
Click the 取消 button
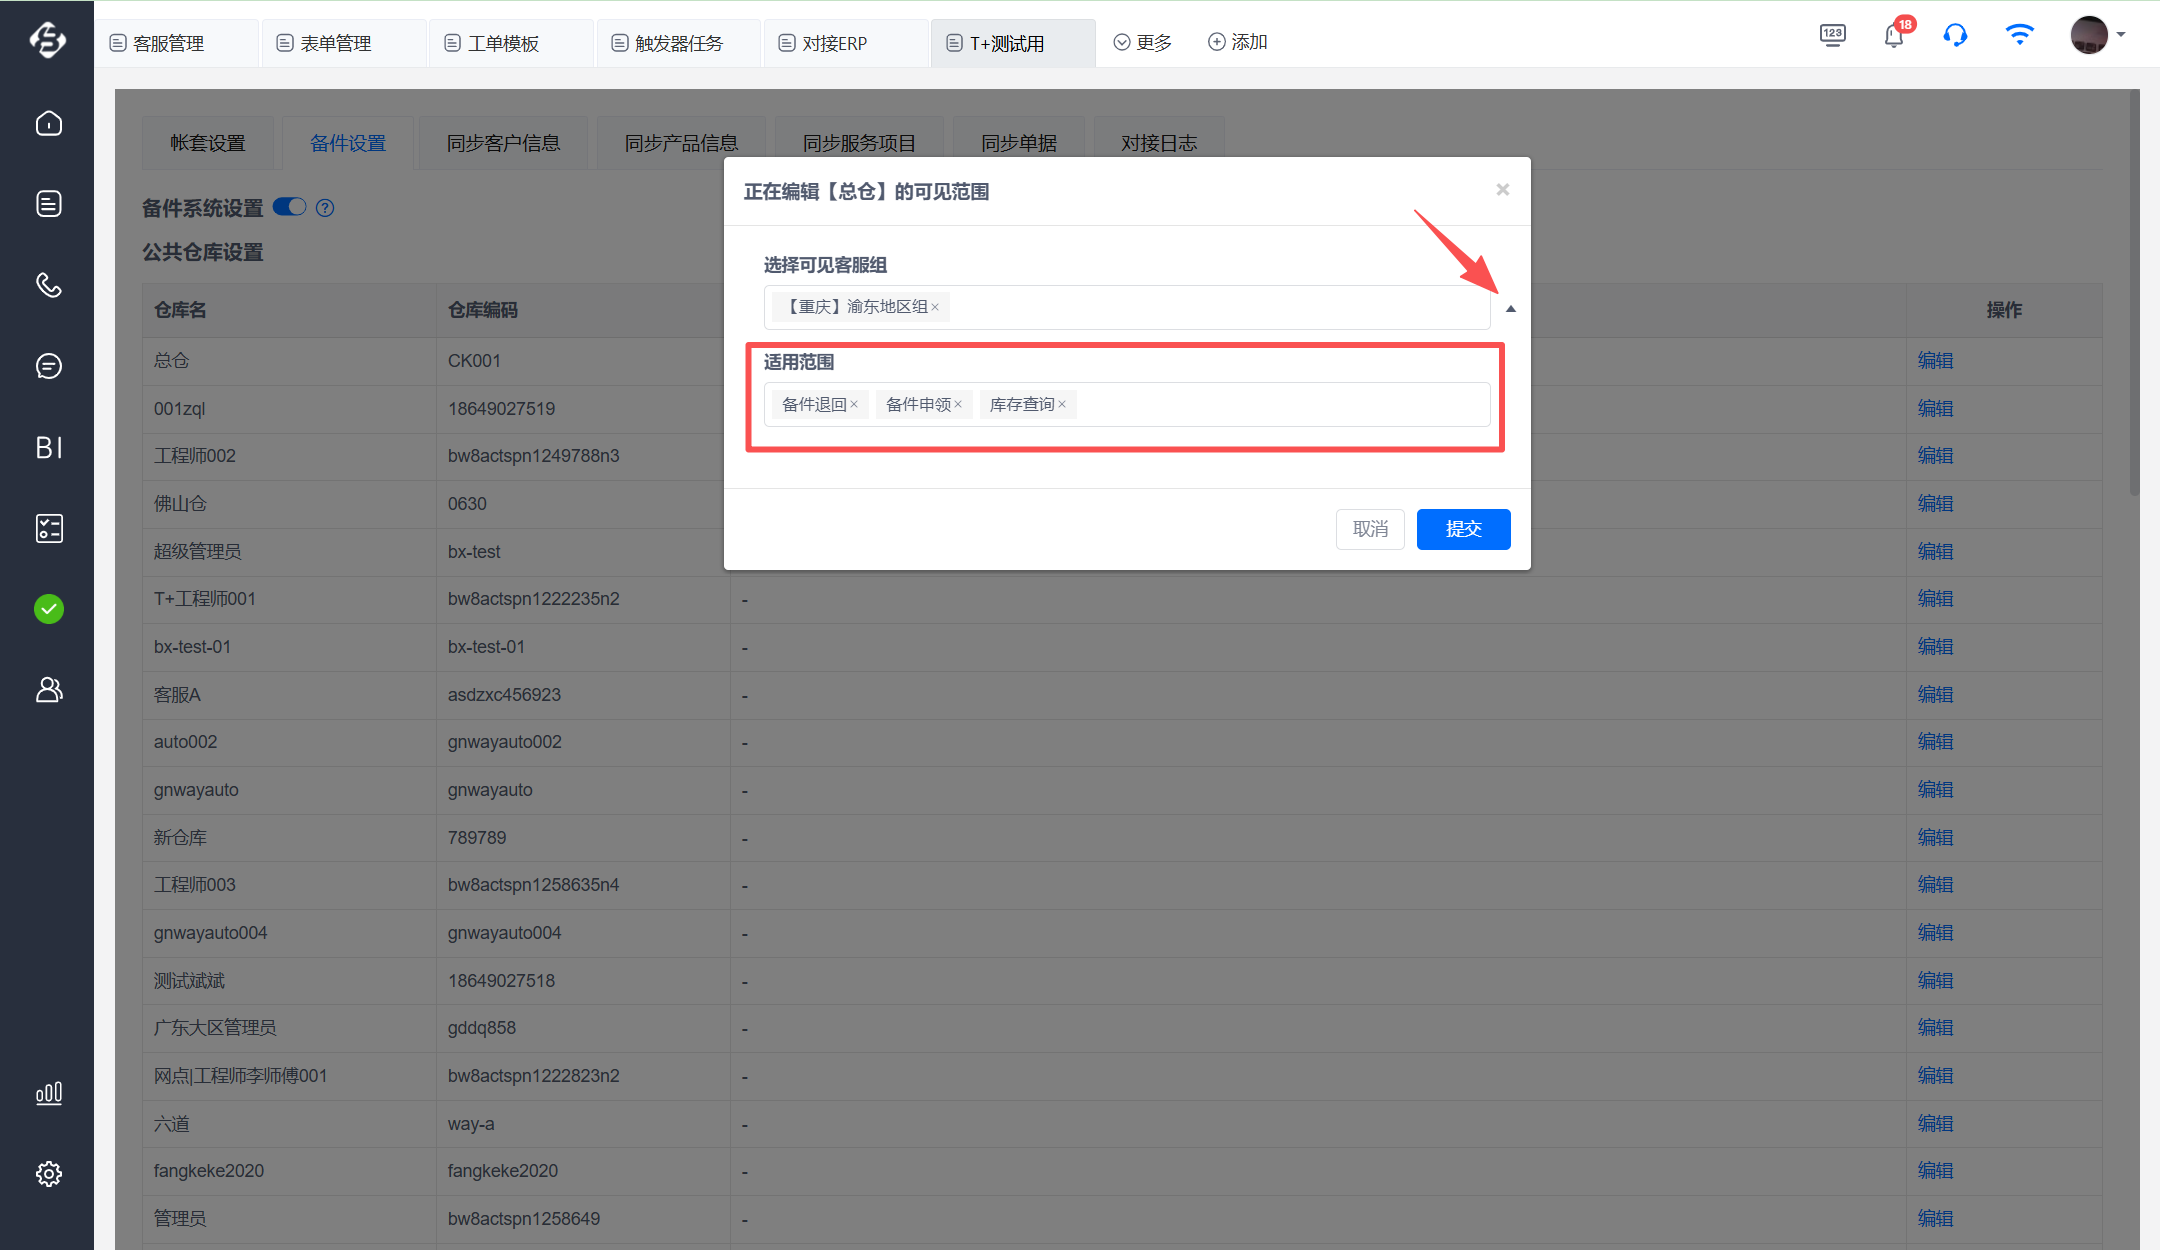(1370, 529)
